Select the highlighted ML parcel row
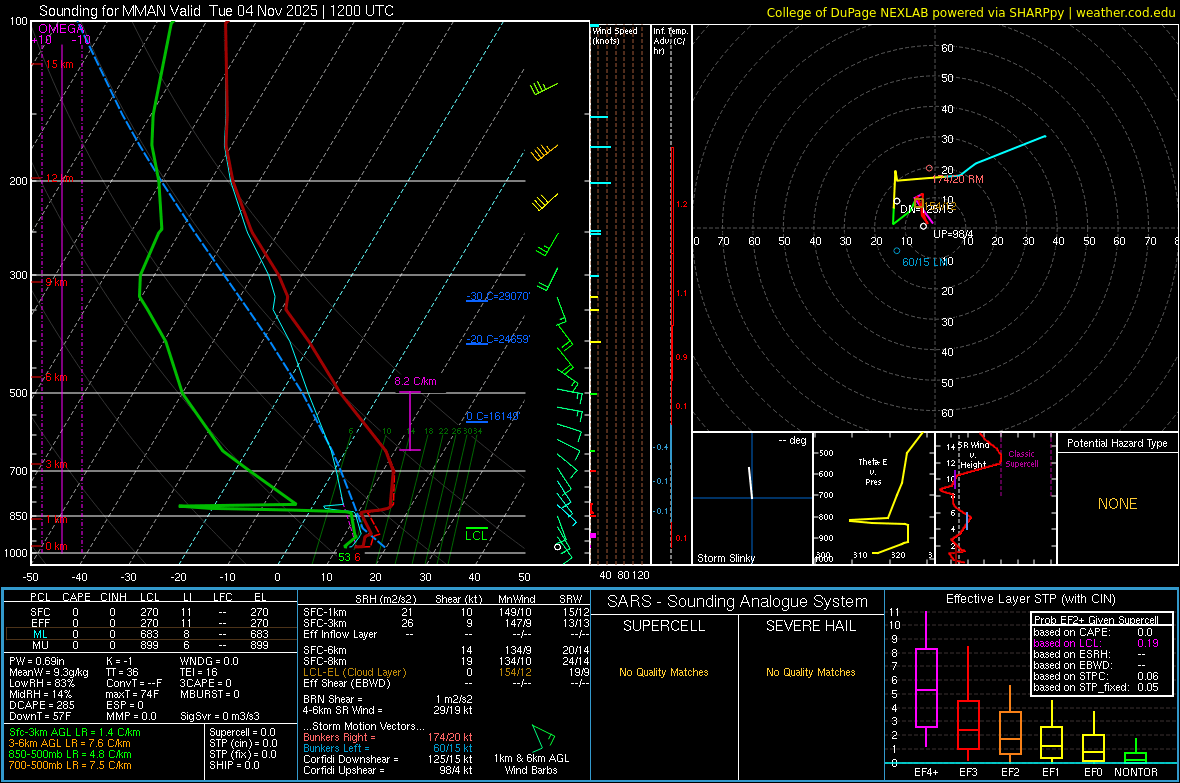 [149, 634]
